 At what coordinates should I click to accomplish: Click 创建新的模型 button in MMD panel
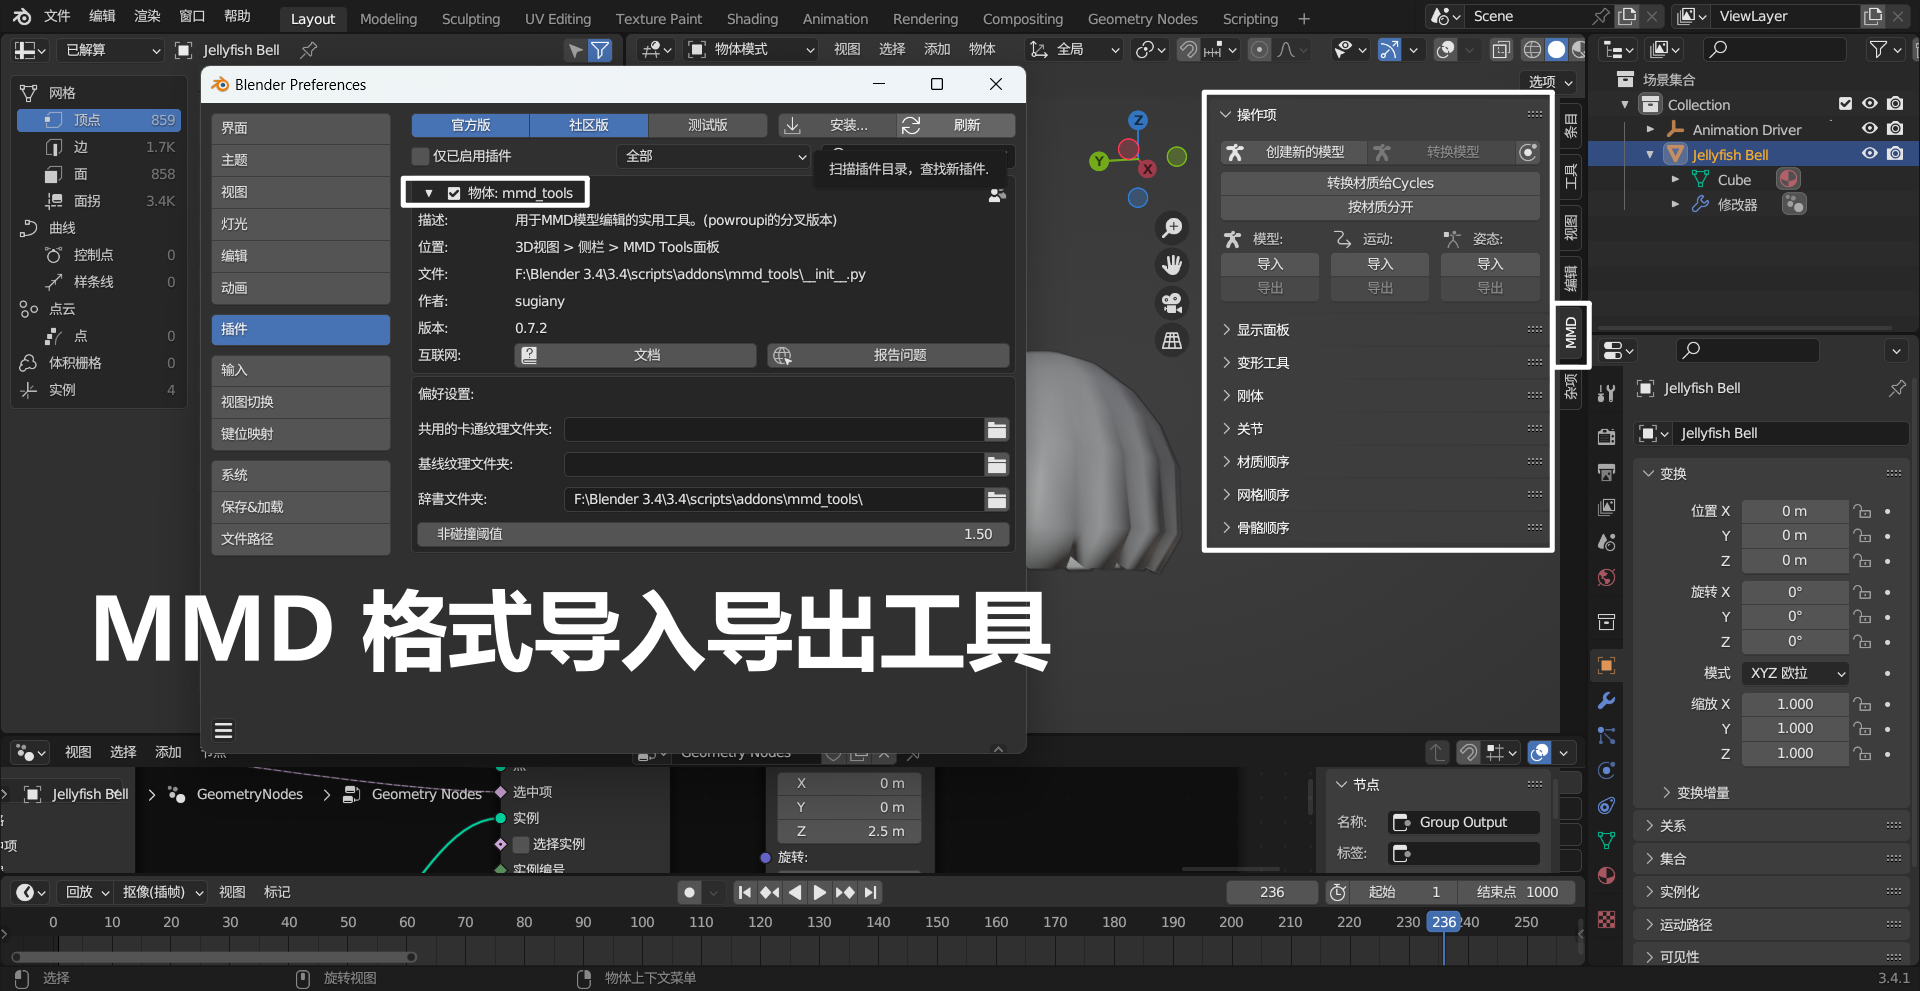tap(1292, 152)
